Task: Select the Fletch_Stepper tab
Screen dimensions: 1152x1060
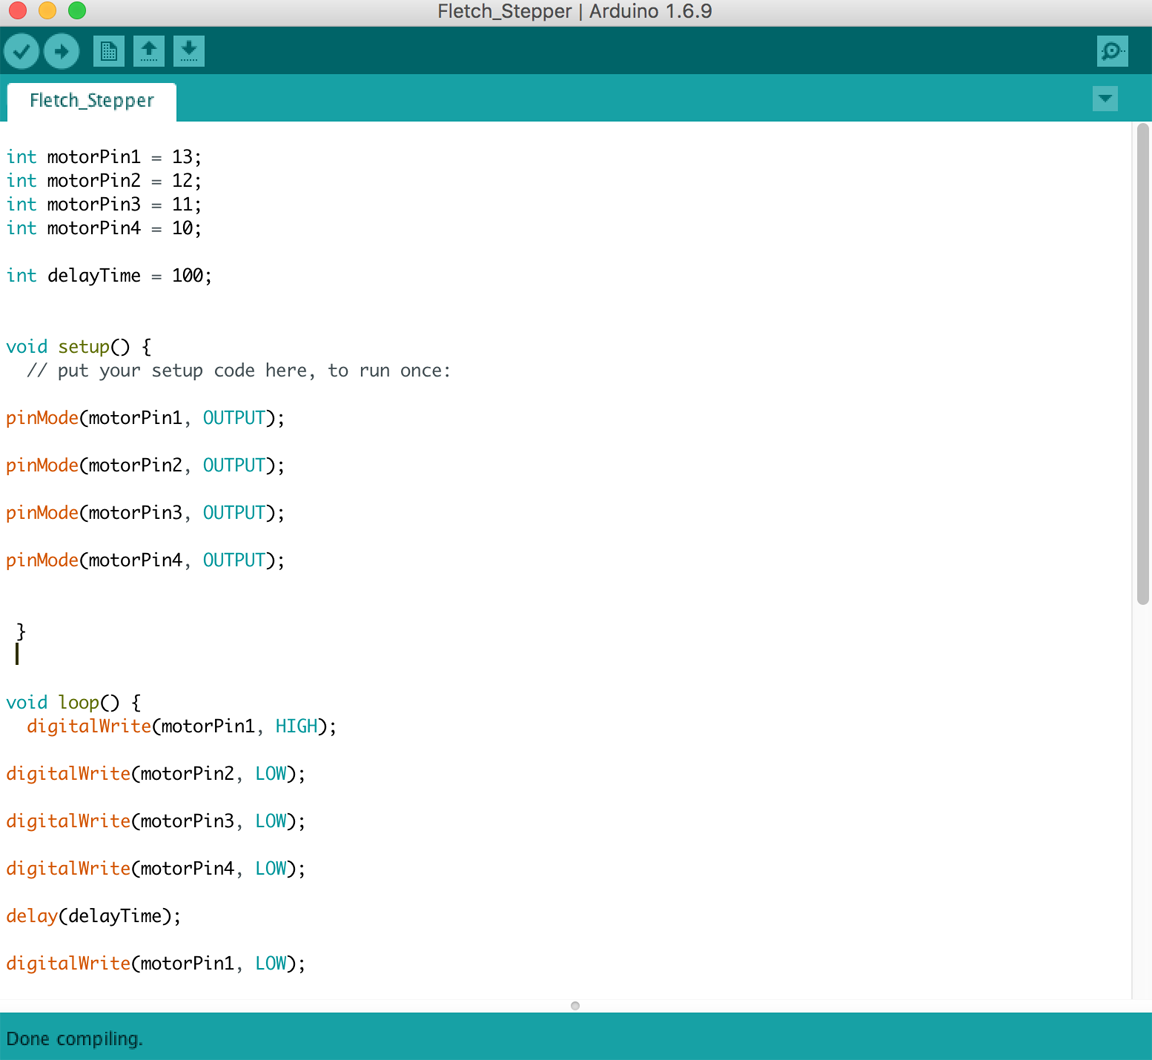Action: coord(92,101)
